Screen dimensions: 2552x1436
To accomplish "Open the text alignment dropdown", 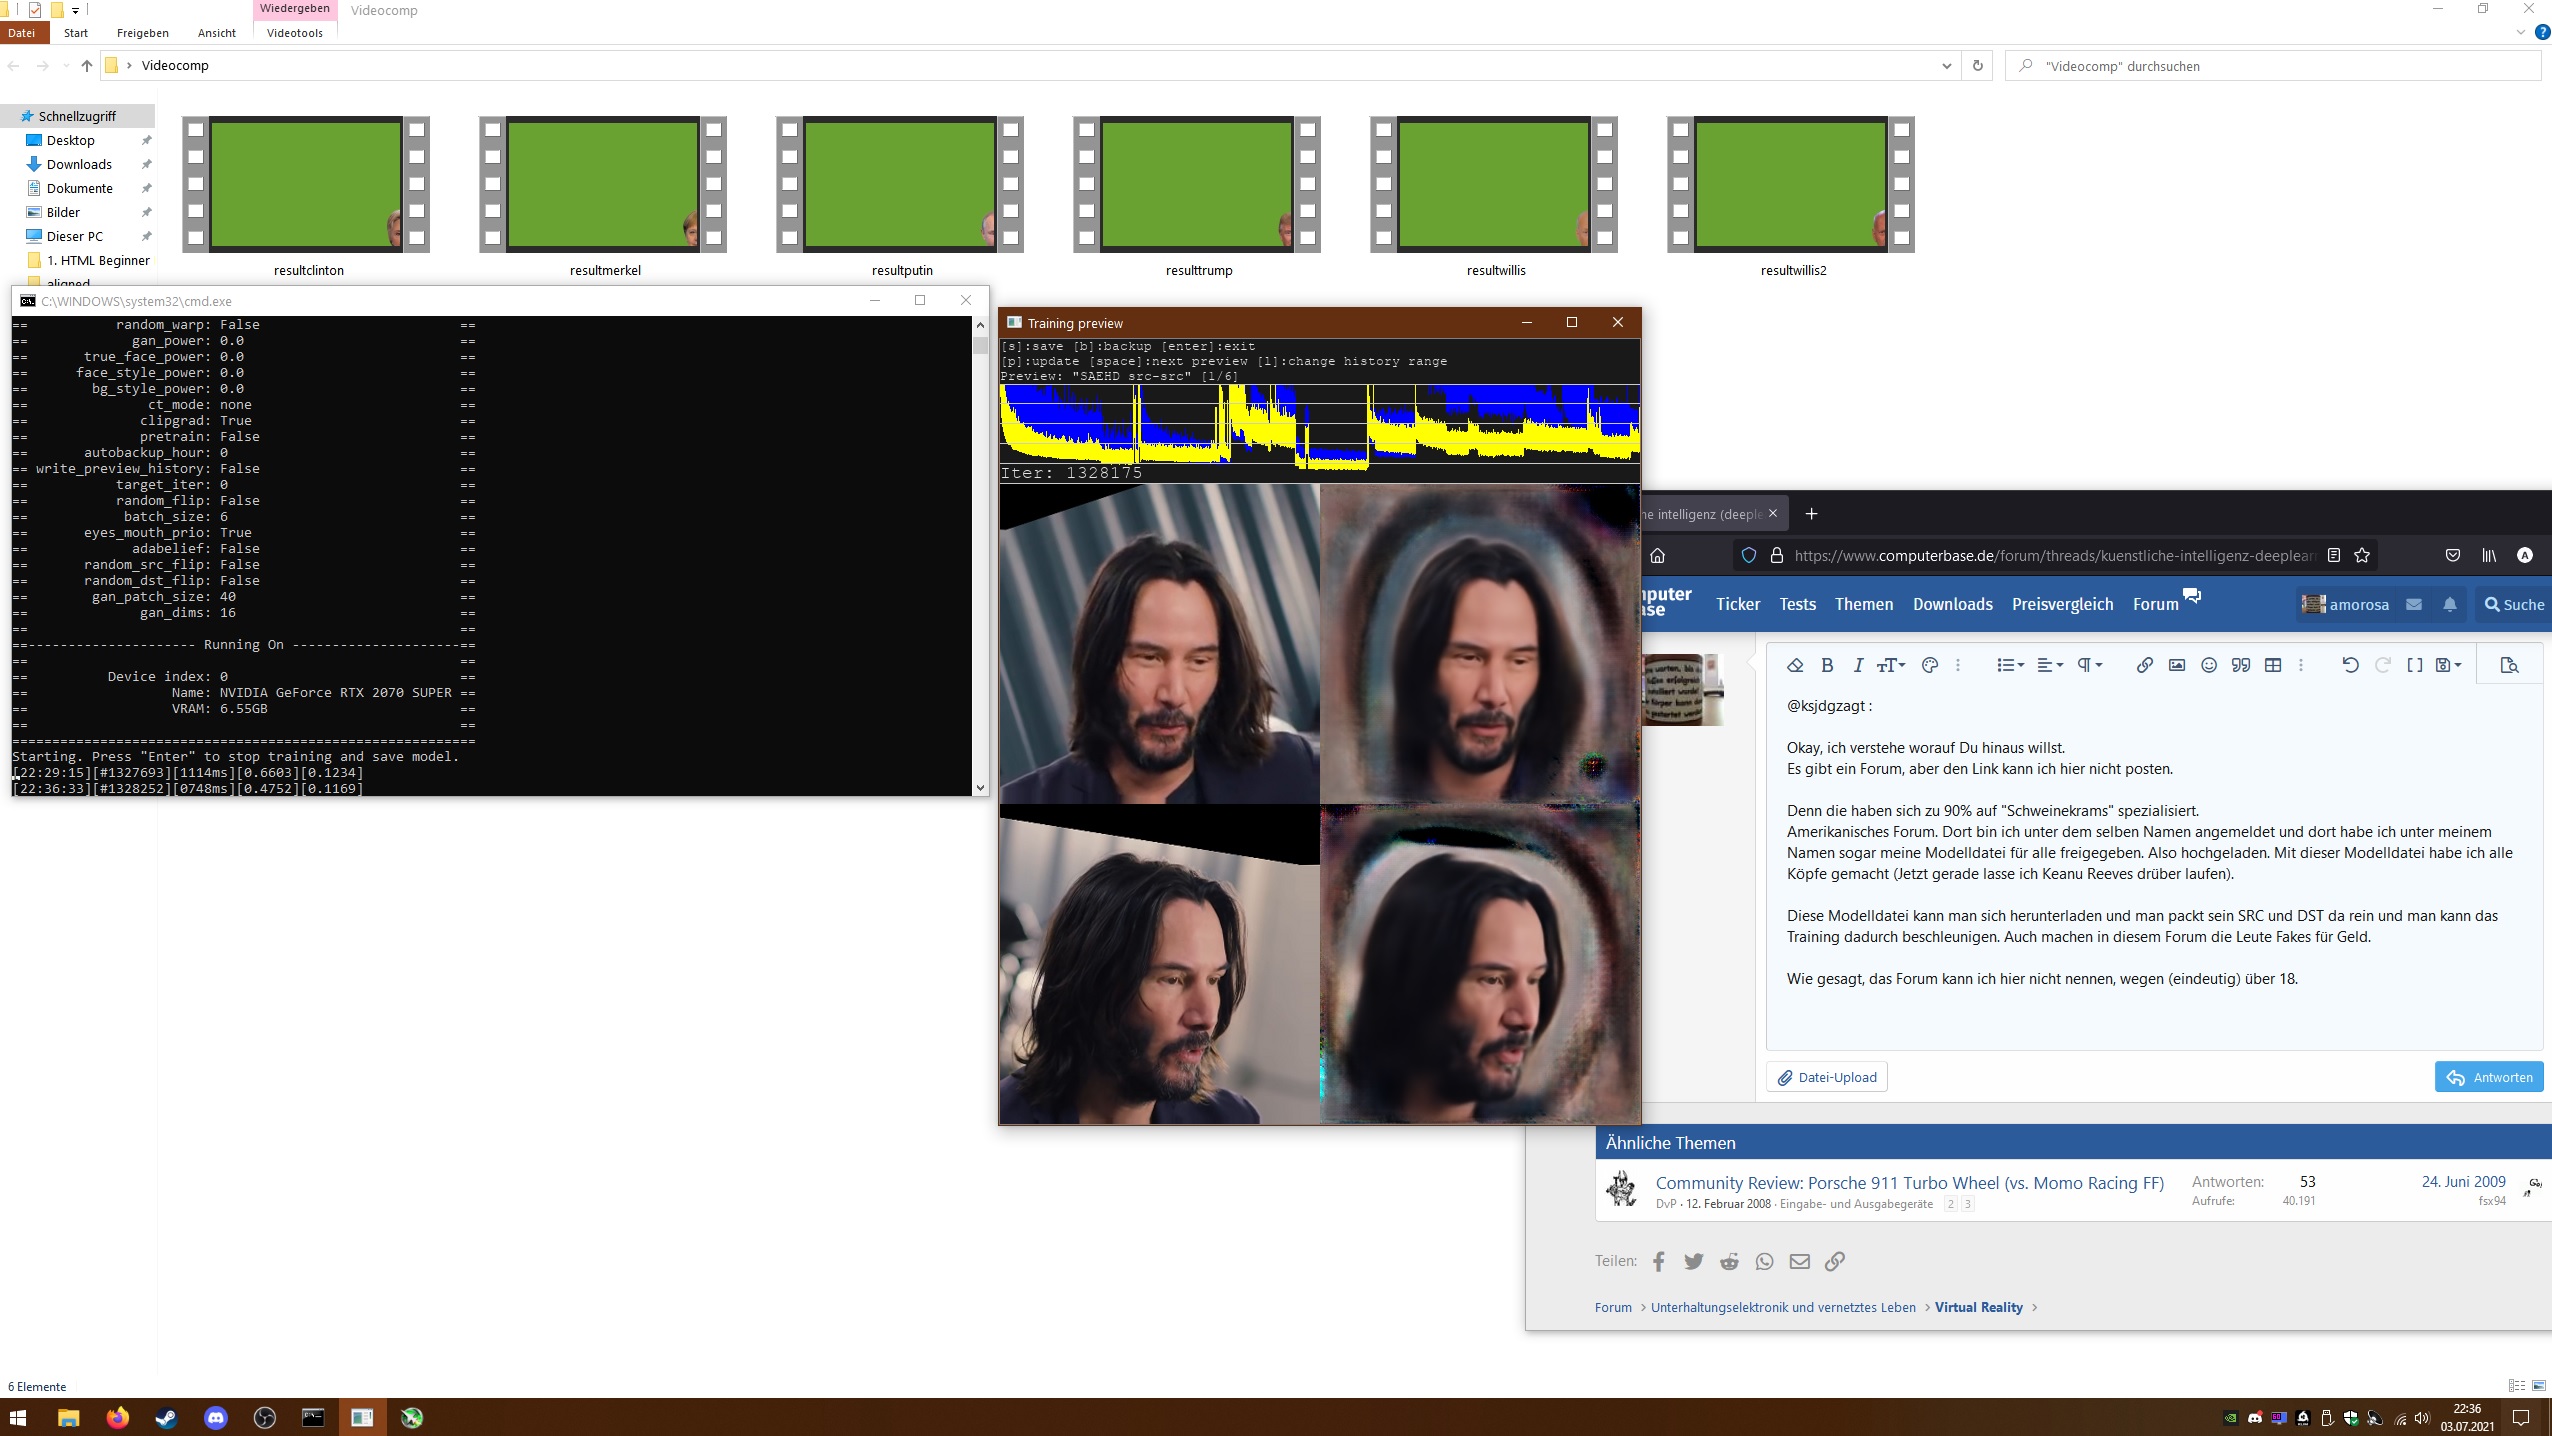I will [2049, 665].
